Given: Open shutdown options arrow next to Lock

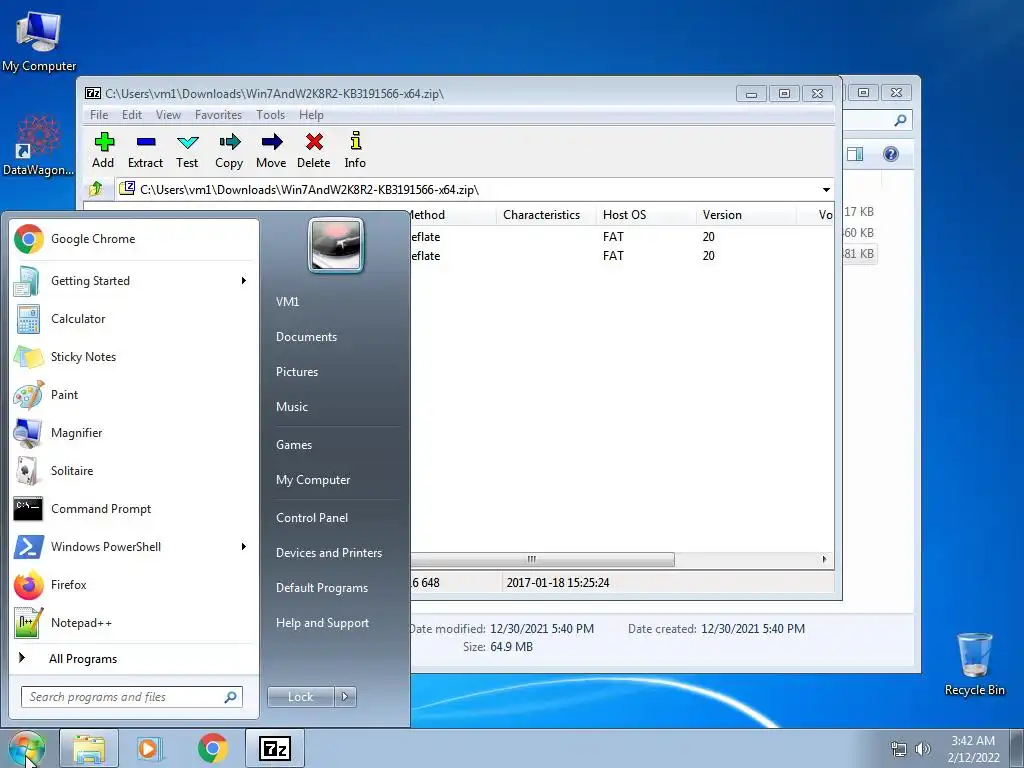Looking at the screenshot, I should pyautogui.click(x=345, y=697).
